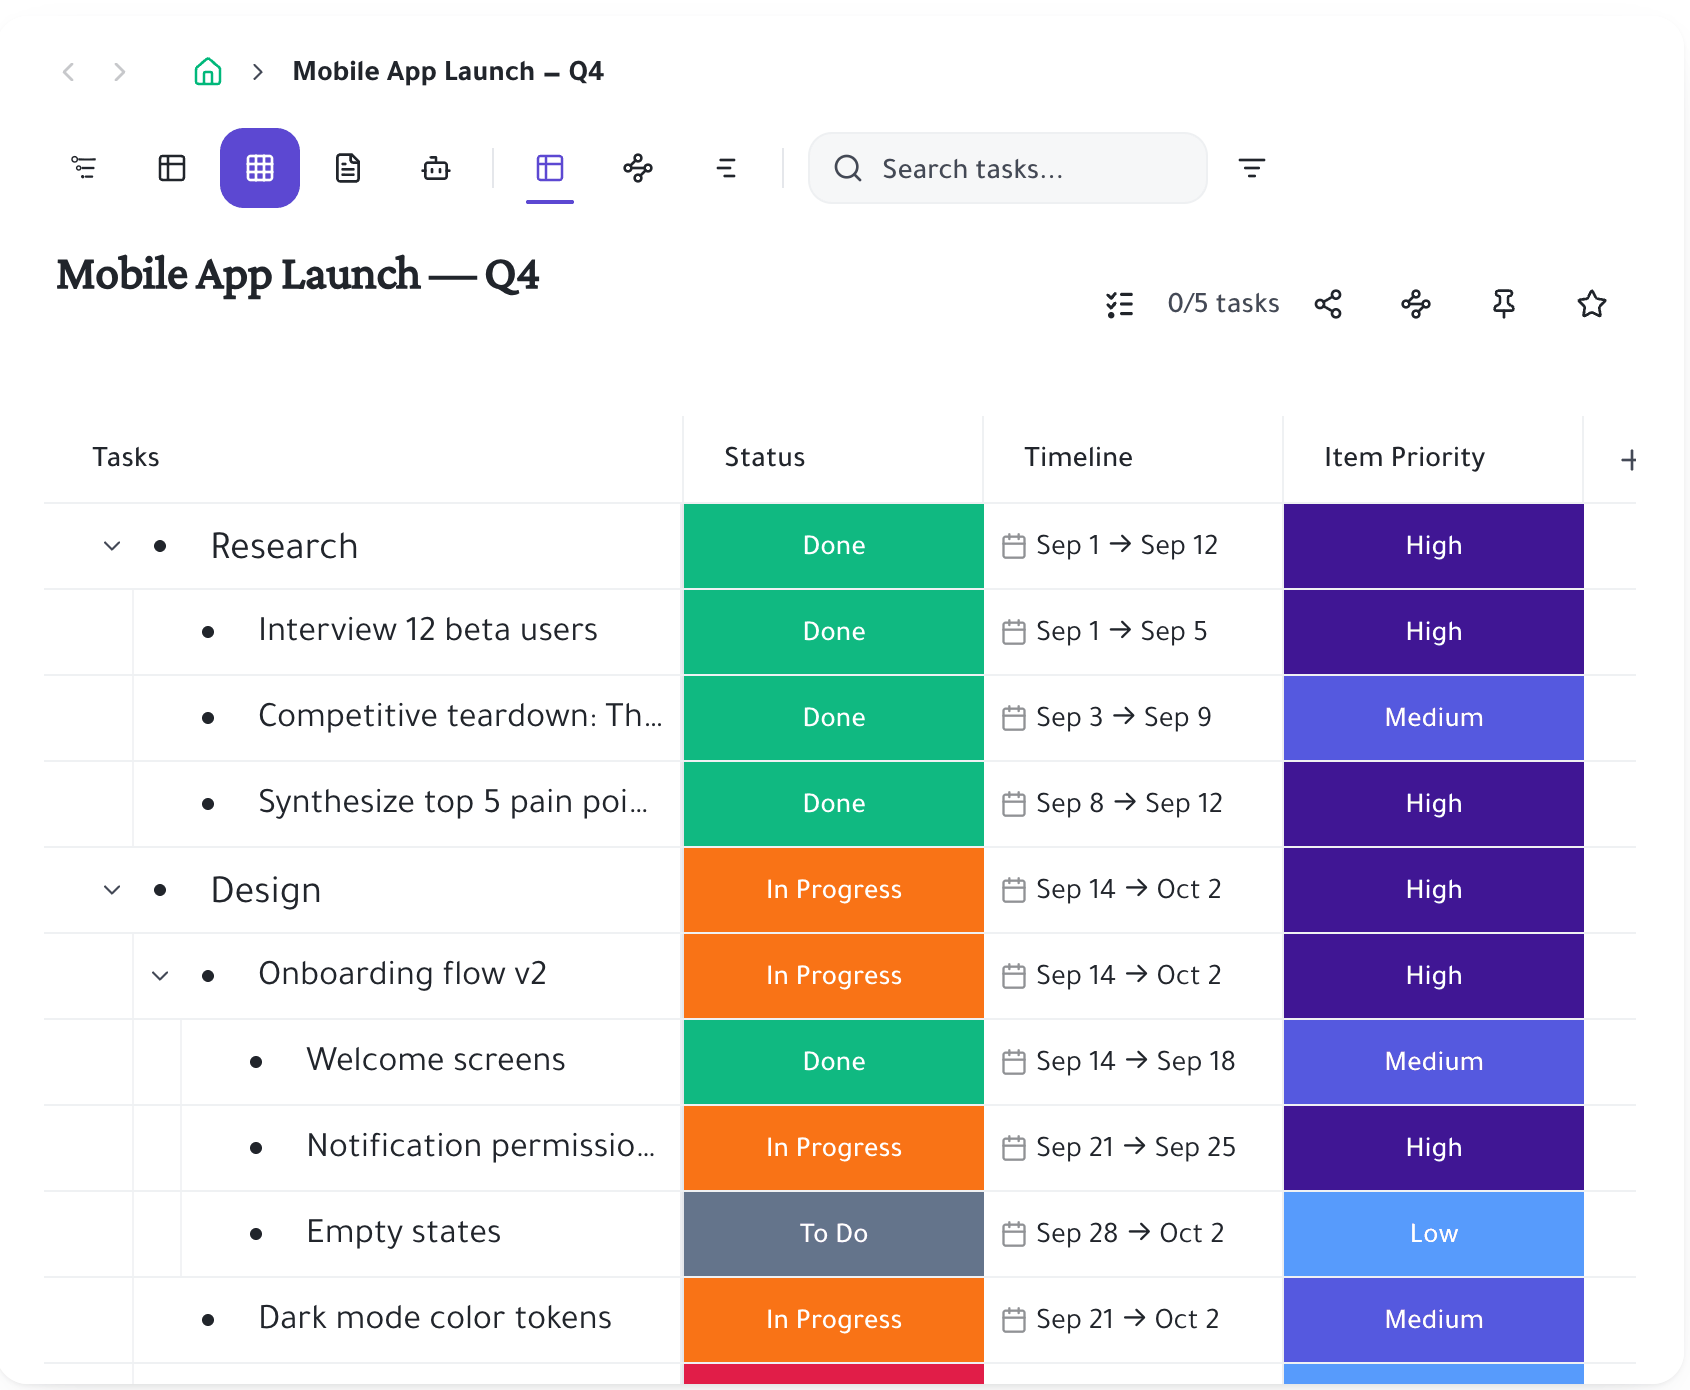Open the document view icon

click(348, 168)
